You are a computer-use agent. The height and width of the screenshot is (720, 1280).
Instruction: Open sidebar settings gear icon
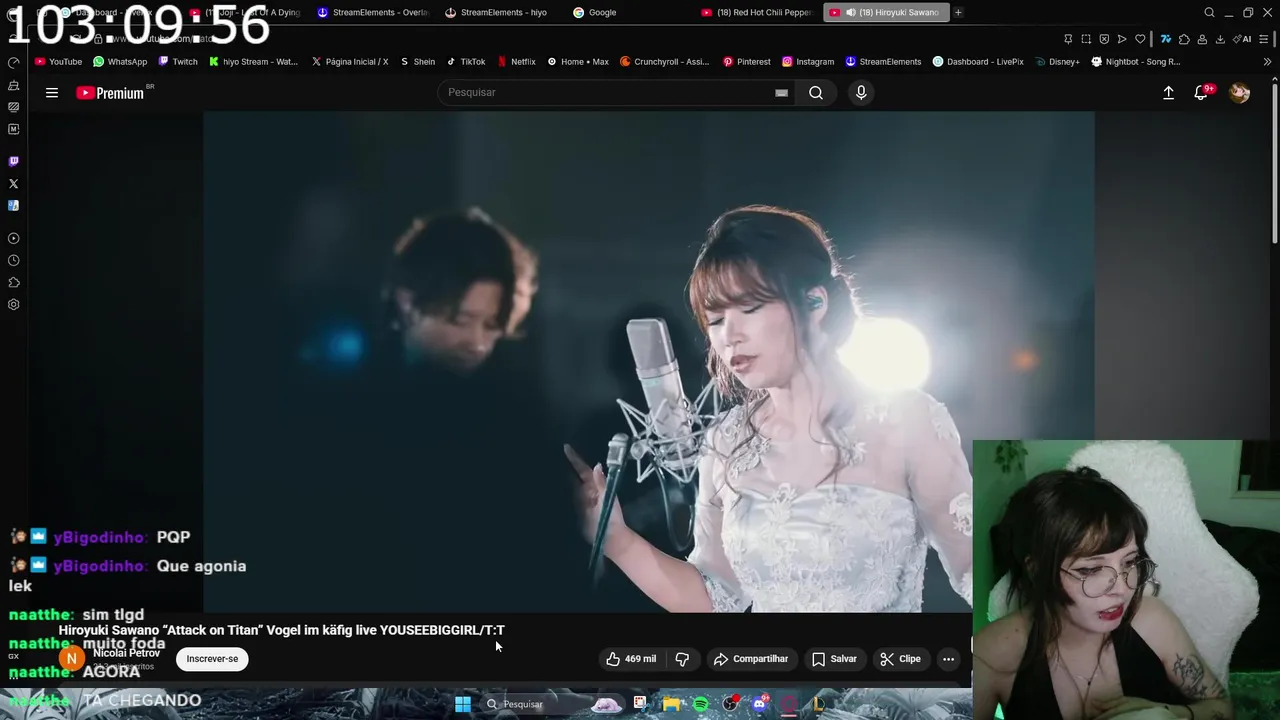(13, 304)
